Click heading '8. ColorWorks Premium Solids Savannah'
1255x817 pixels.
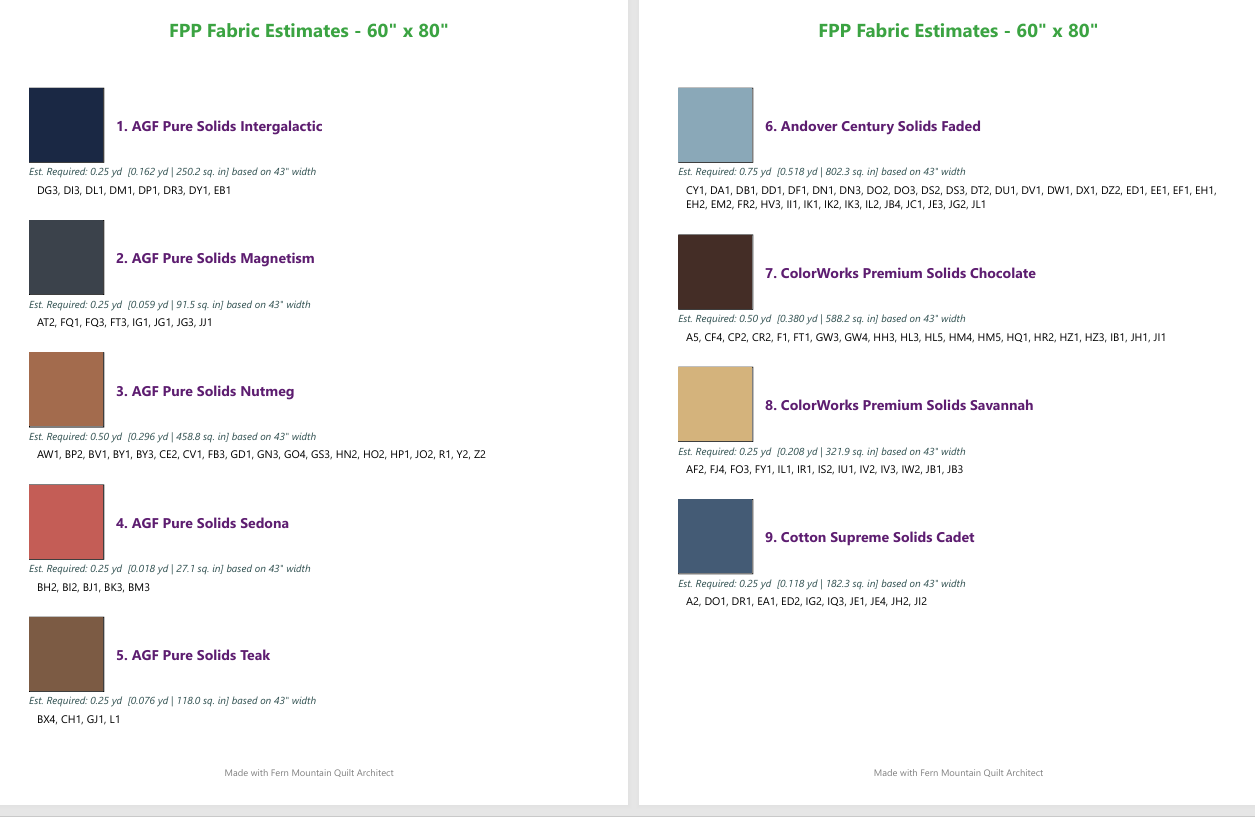[899, 405]
